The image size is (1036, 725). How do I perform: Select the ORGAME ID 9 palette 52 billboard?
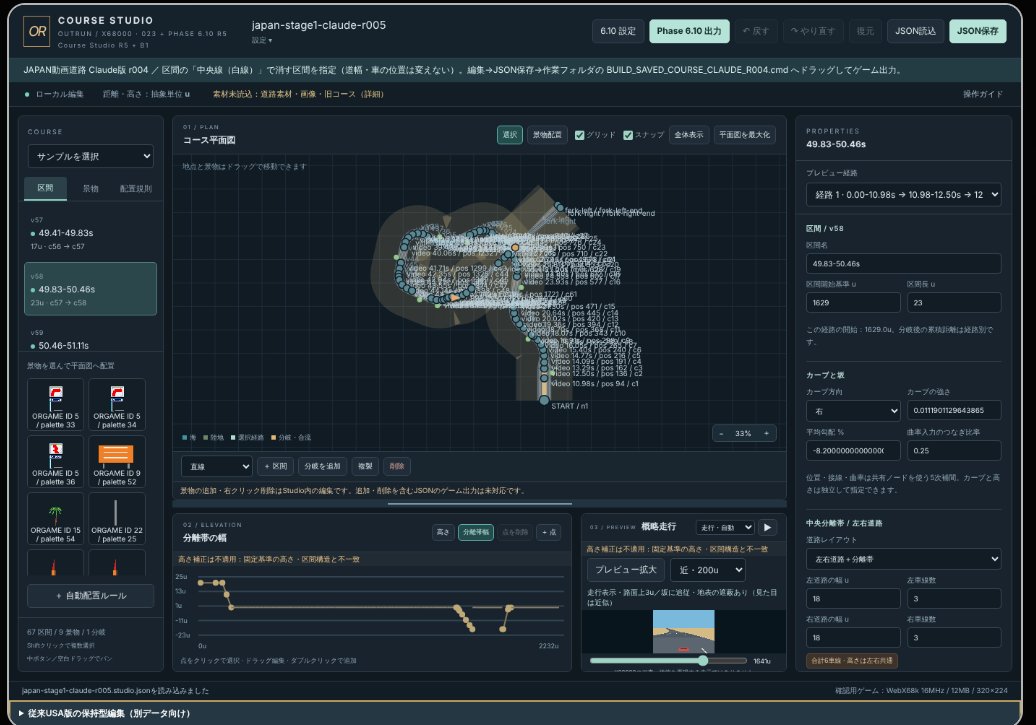[x=117, y=462]
